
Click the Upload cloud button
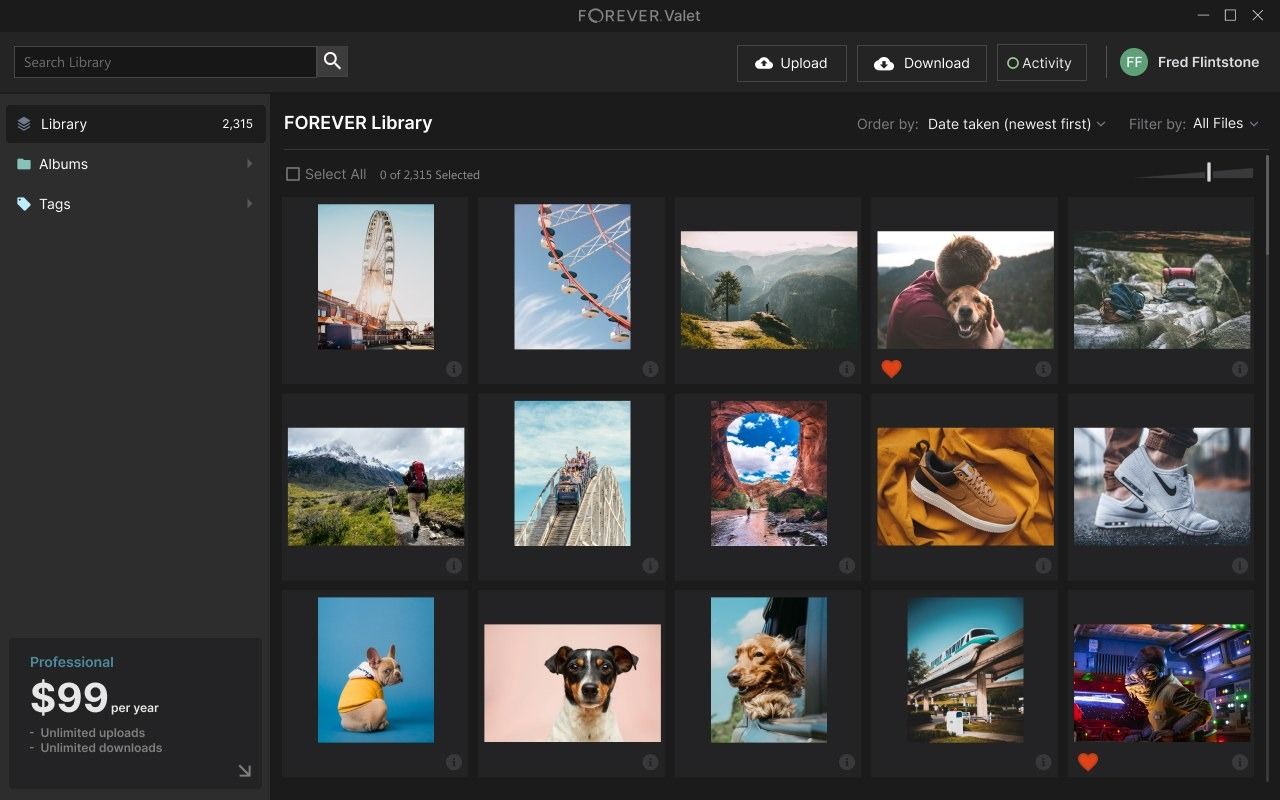tap(792, 63)
